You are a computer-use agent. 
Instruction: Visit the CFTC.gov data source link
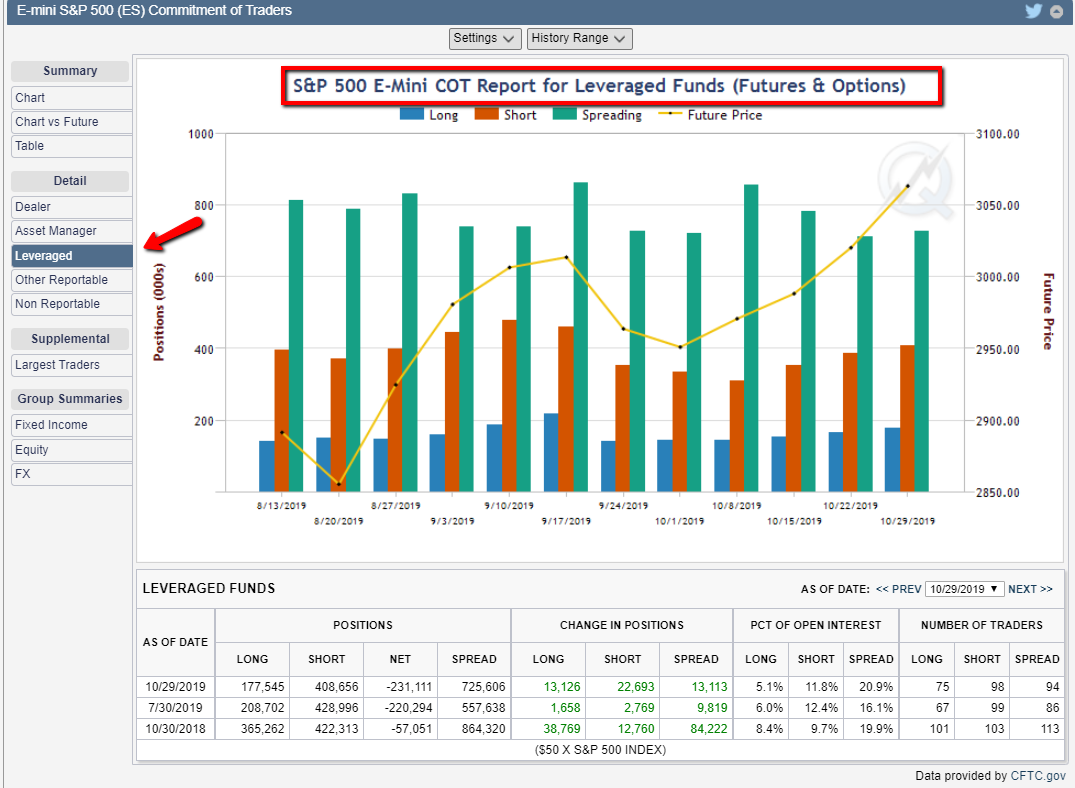tap(1038, 776)
